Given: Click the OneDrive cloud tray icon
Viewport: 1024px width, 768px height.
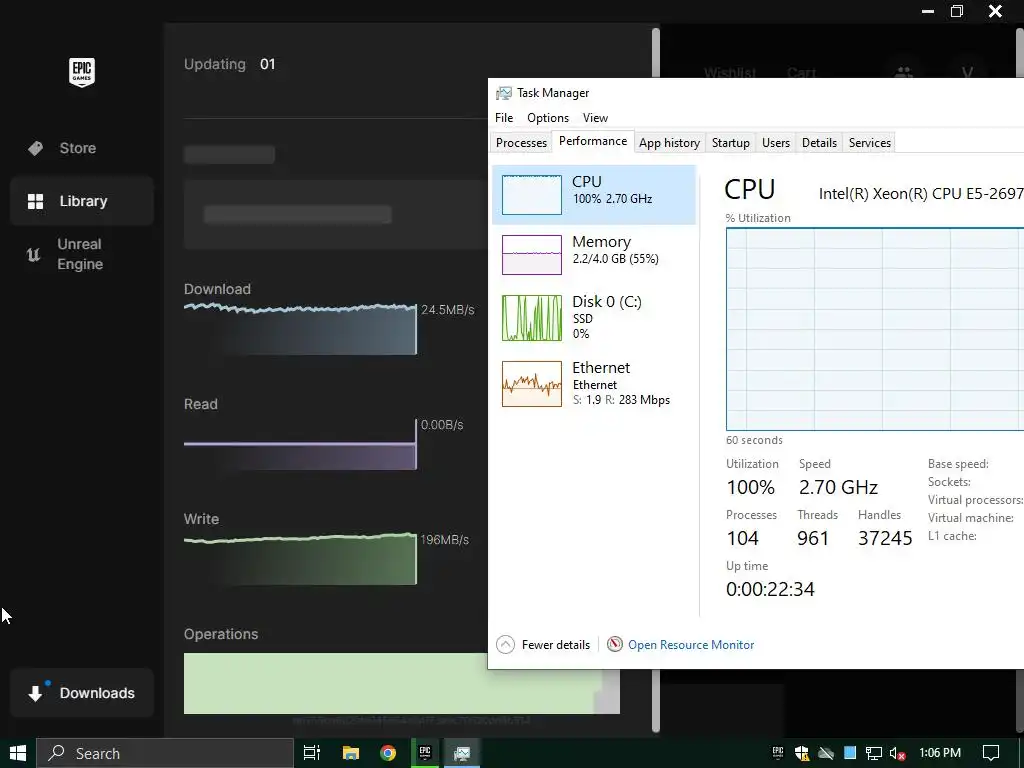Looking at the screenshot, I should 826,753.
